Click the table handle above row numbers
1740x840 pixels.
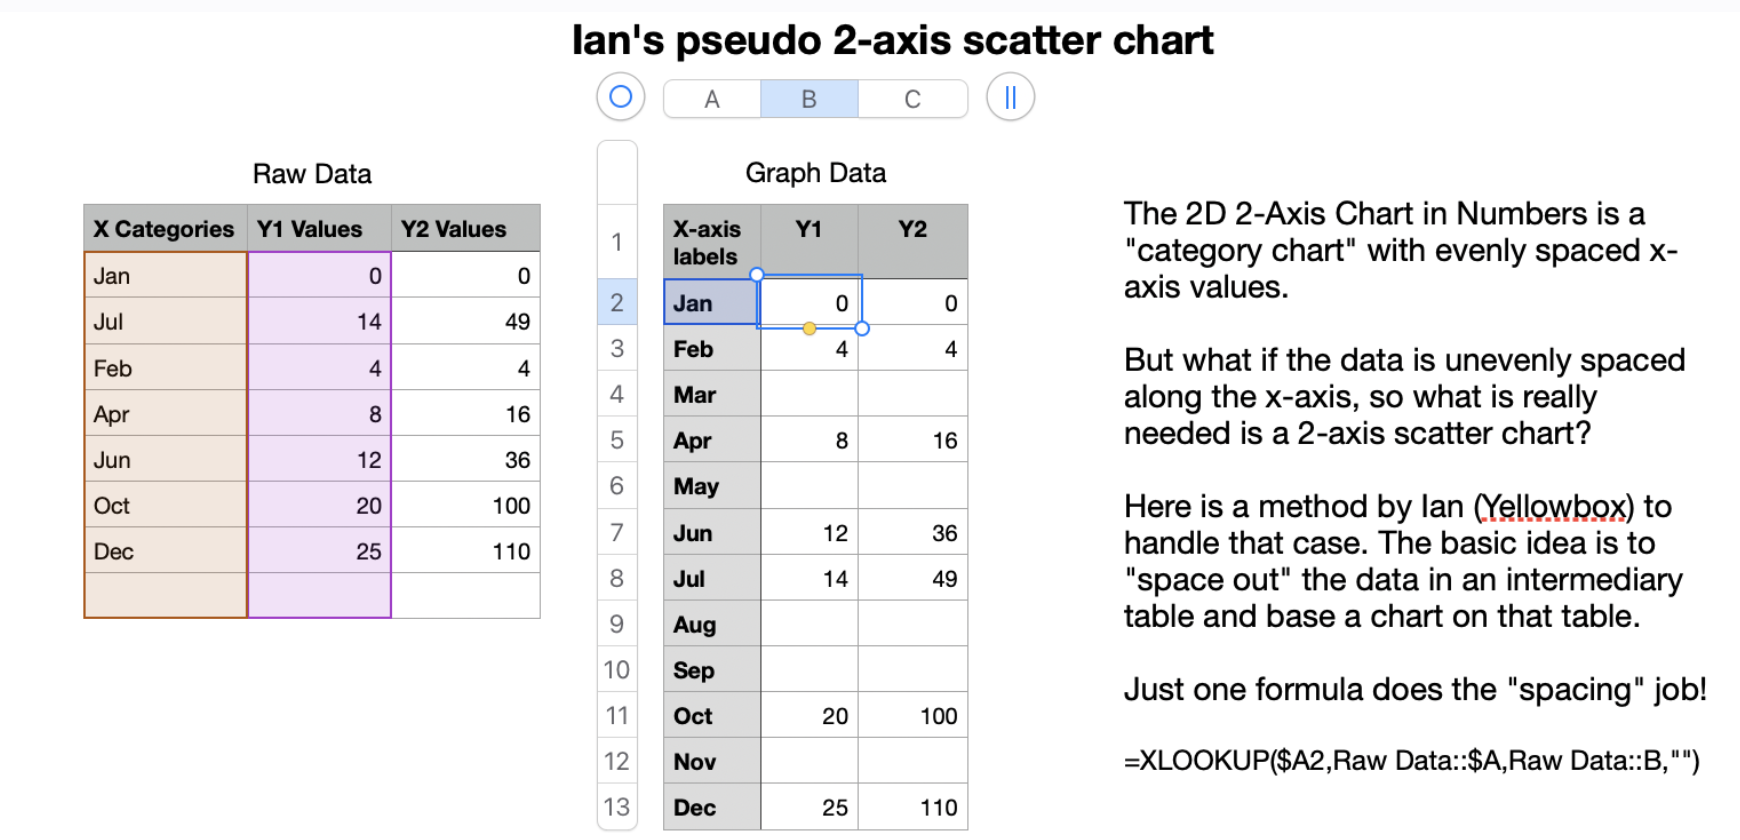click(617, 170)
